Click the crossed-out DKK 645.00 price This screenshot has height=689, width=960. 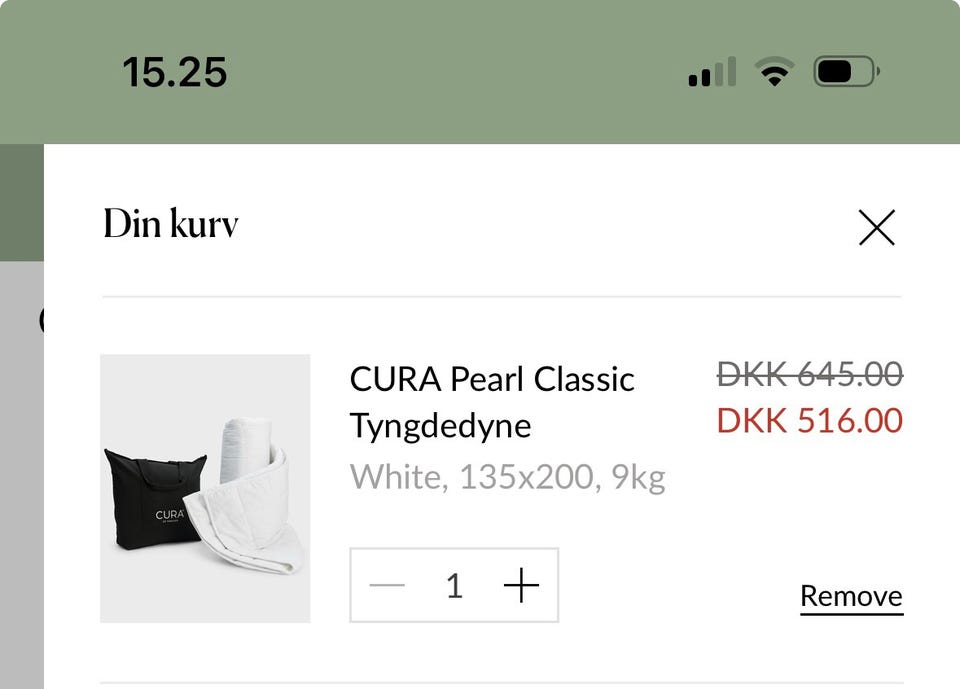tap(809, 375)
